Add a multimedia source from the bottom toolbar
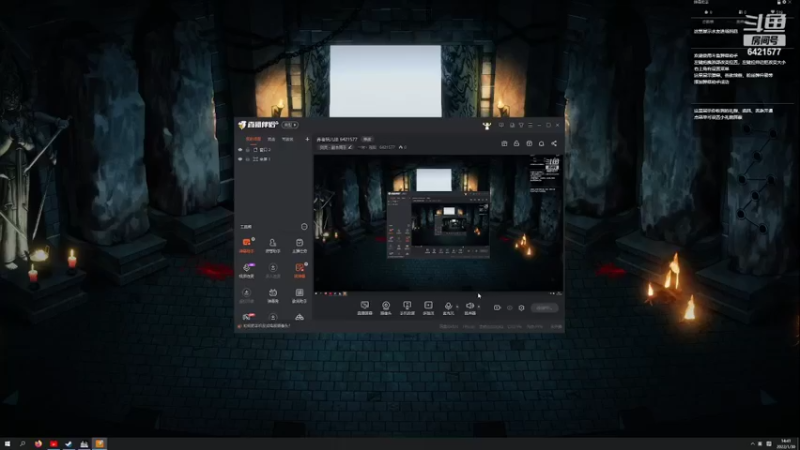The height and width of the screenshot is (450, 800). click(428, 308)
